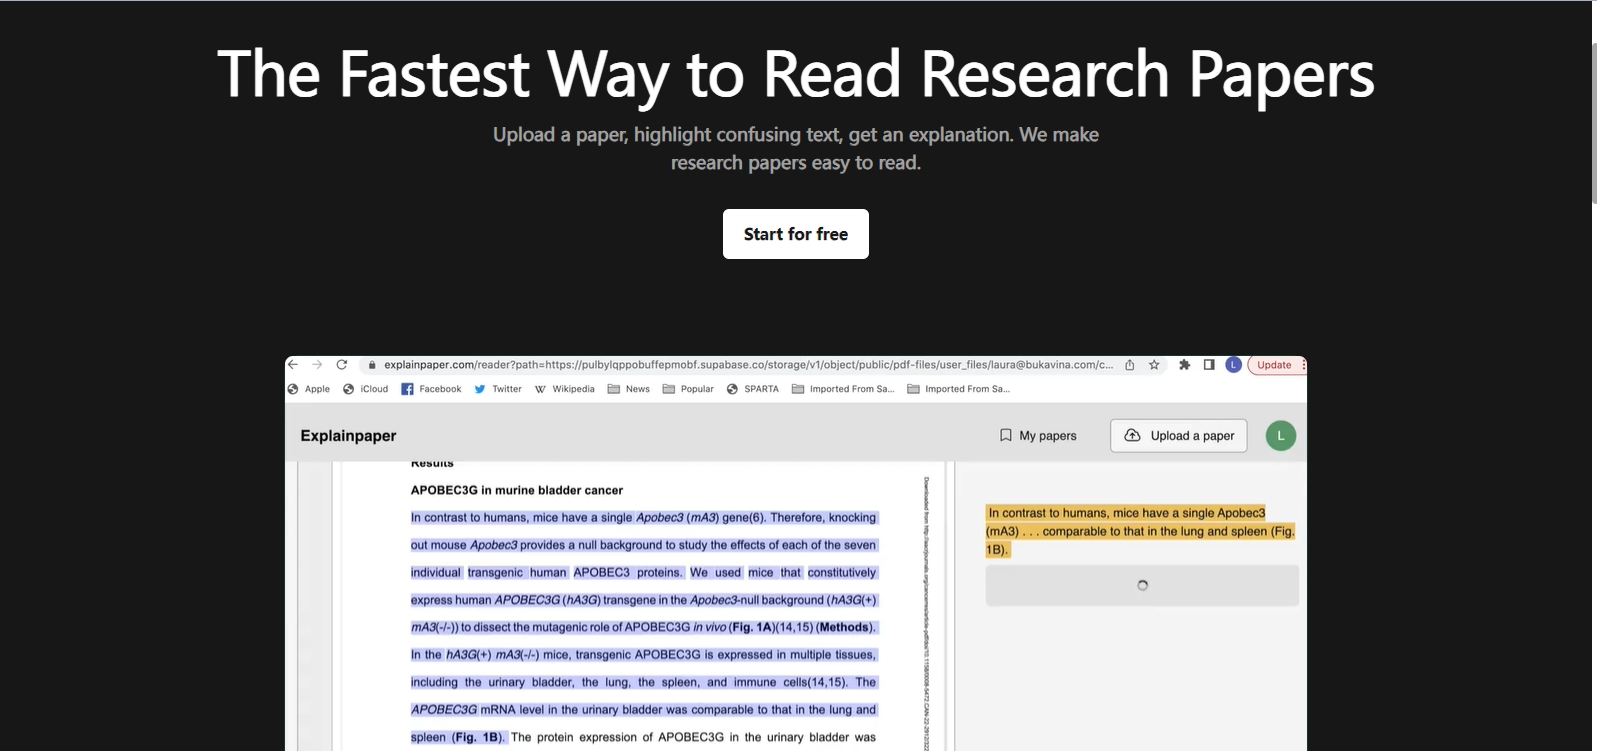Open the second Imported From Sa... folder

click(959, 389)
